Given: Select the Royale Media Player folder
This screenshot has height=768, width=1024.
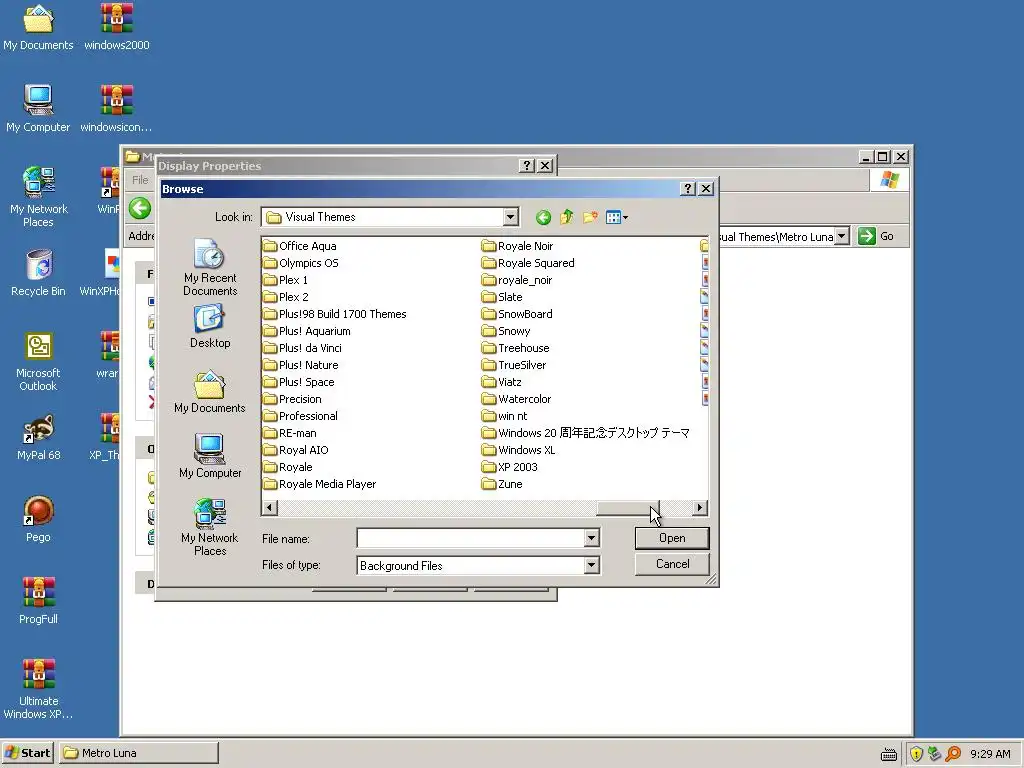Looking at the screenshot, I should [319, 484].
